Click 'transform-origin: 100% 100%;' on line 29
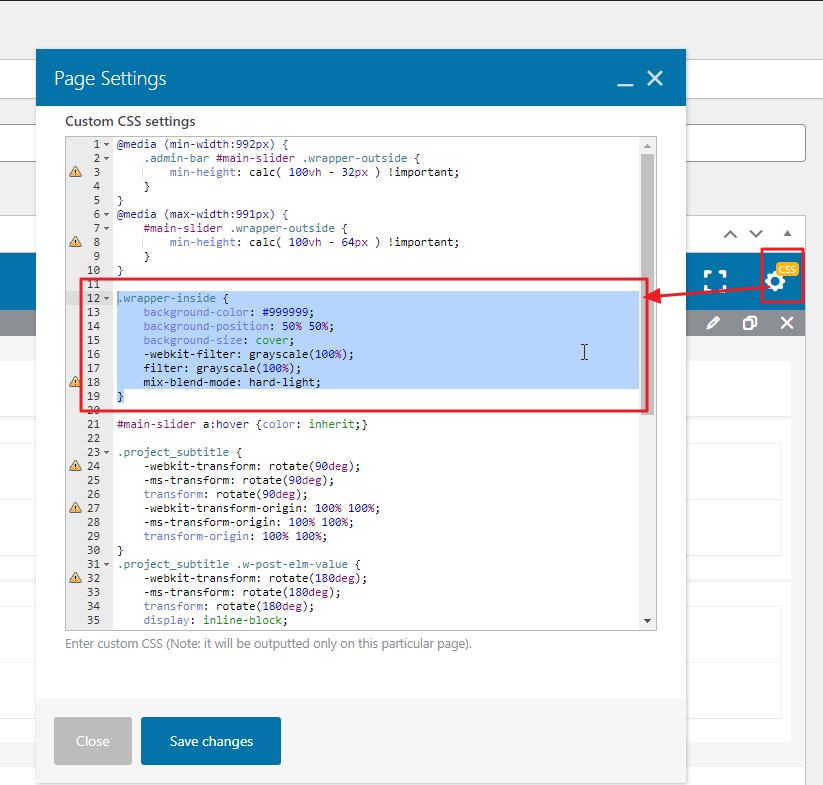 [235, 536]
